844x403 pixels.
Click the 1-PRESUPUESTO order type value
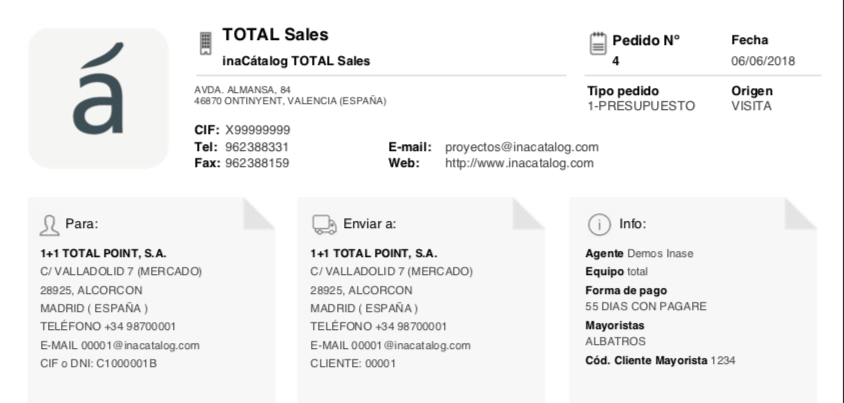641,106
